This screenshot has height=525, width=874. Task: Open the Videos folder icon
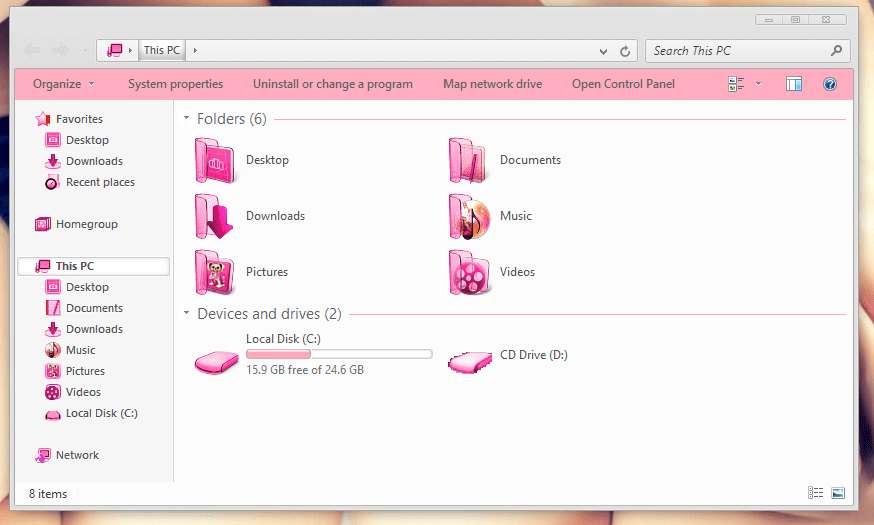coord(469,273)
